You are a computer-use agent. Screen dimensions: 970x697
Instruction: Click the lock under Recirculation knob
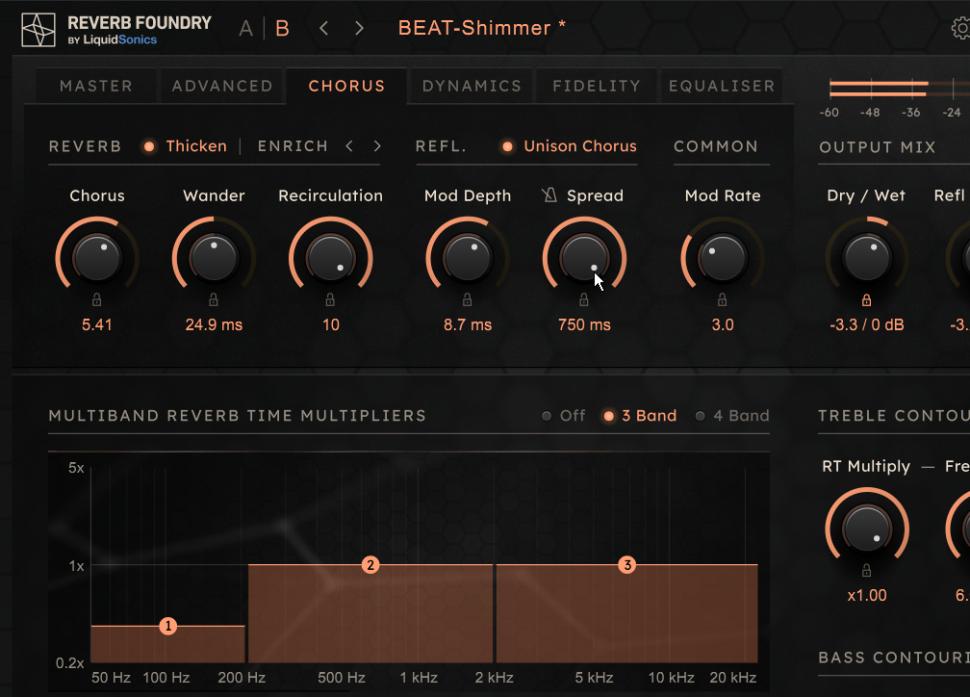click(x=331, y=299)
